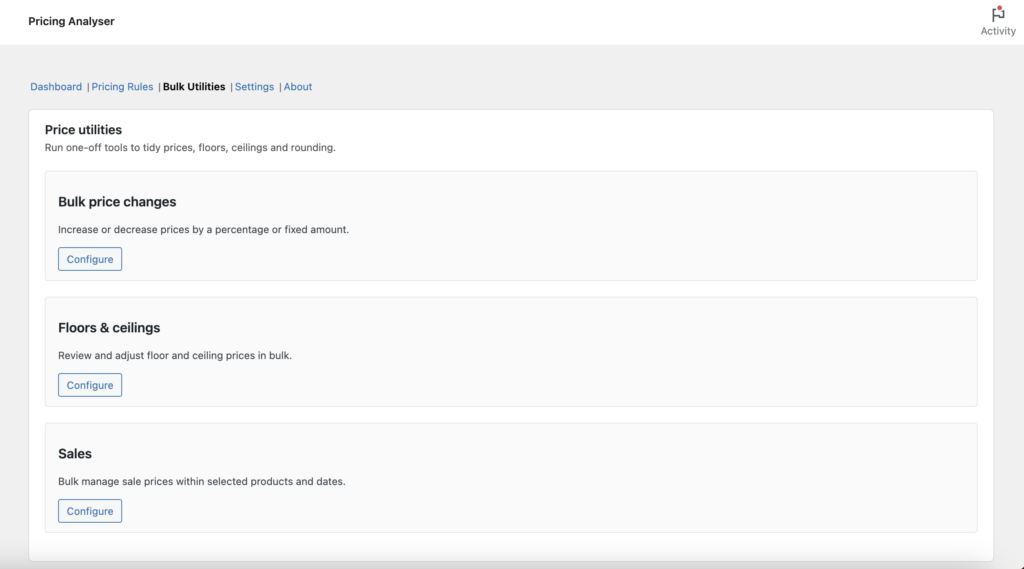Go to the Dashboard tab
1024x569 pixels.
56,87
